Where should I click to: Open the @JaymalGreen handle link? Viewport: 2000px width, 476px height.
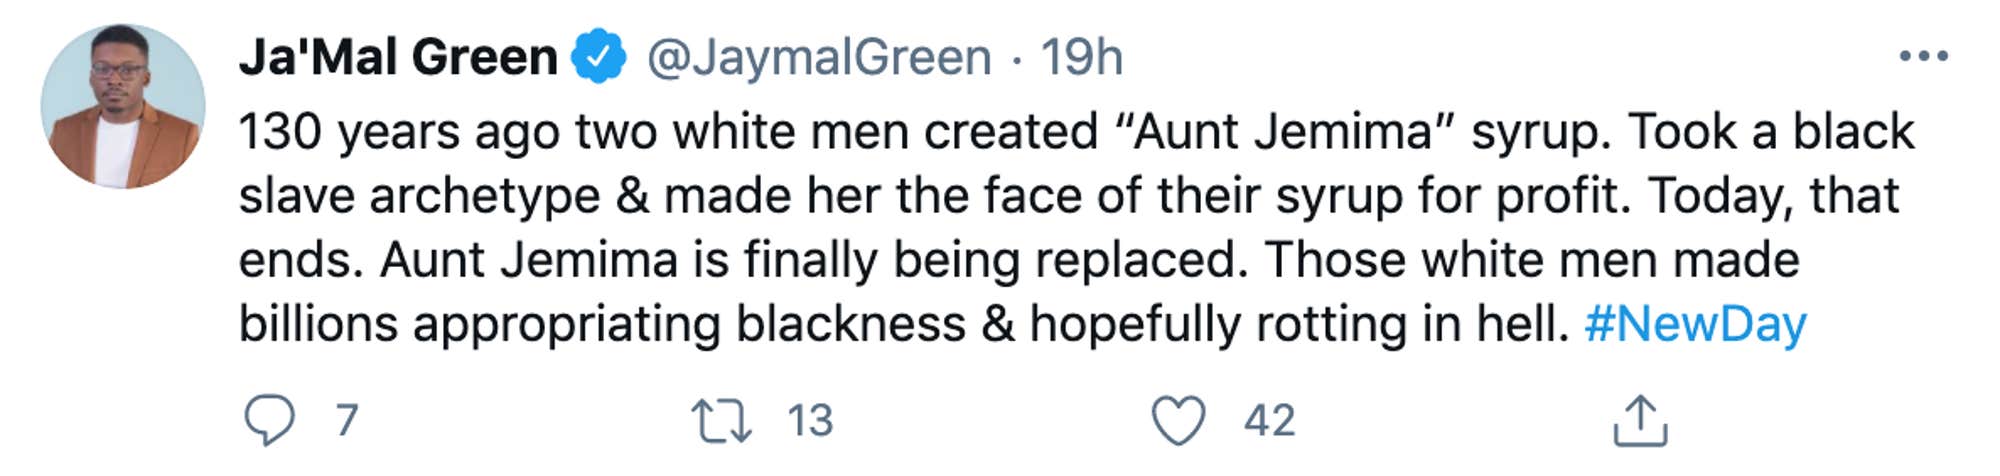click(819, 57)
